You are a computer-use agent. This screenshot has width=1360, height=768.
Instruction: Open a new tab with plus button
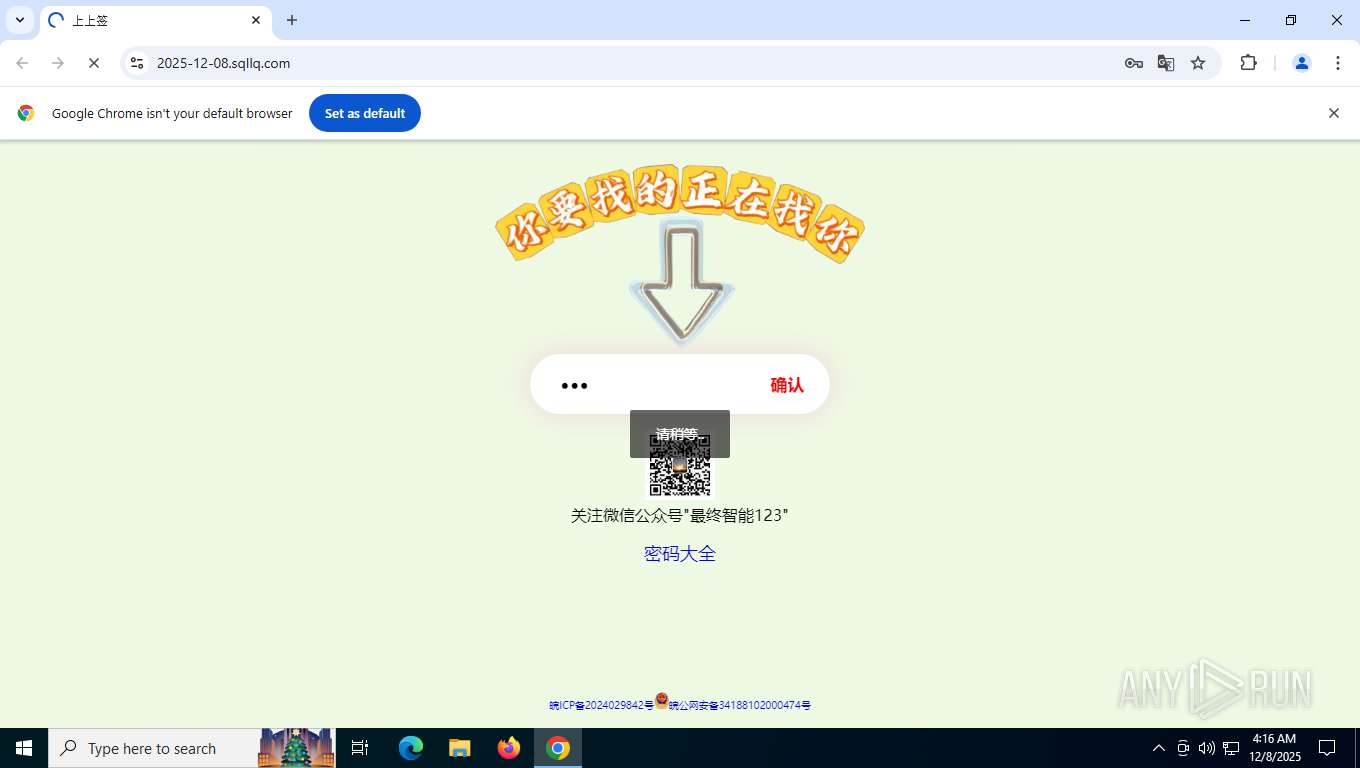(x=292, y=20)
